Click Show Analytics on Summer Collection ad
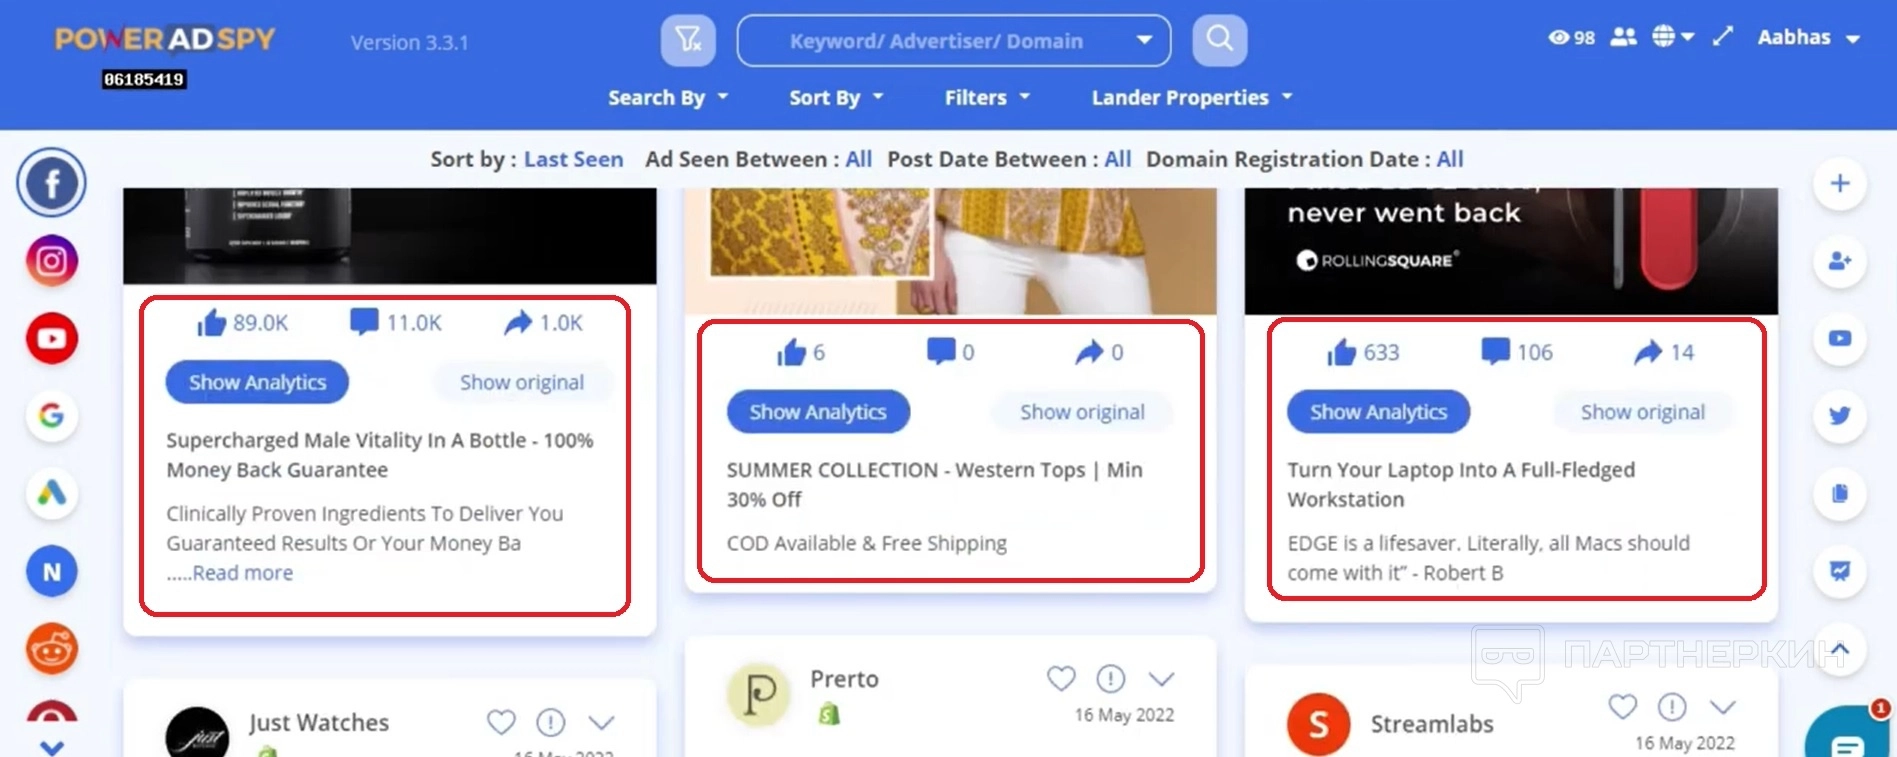The height and width of the screenshot is (757, 1897). pyautogui.click(x=818, y=412)
